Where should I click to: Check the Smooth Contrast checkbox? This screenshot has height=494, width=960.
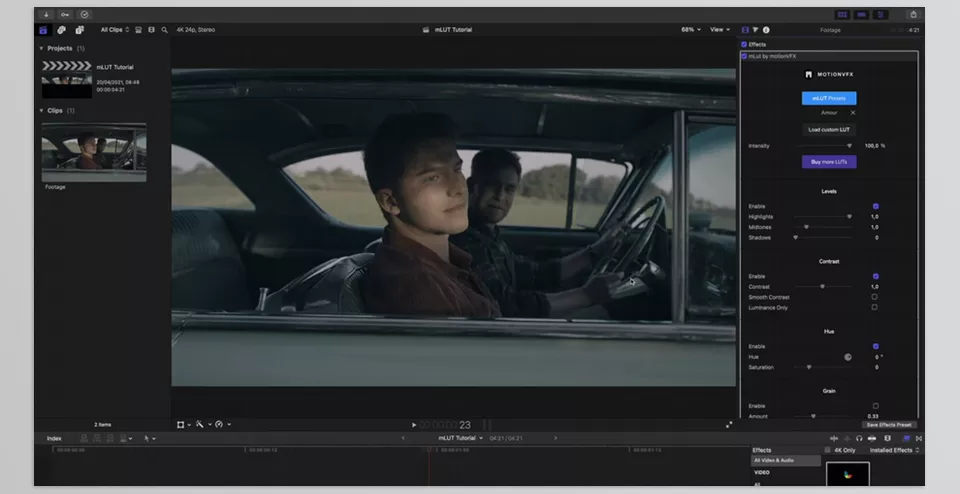(x=874, y=297)
